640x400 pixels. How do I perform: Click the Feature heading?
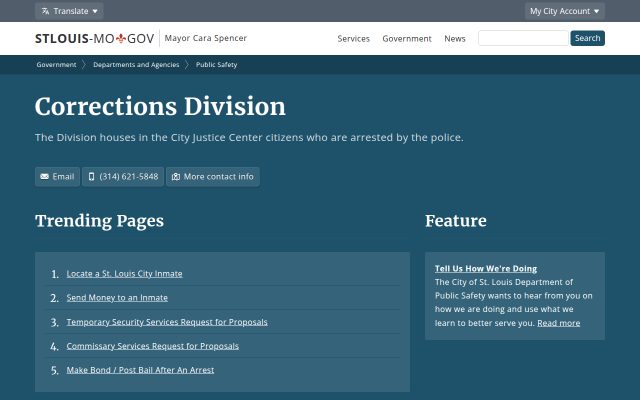456,221
